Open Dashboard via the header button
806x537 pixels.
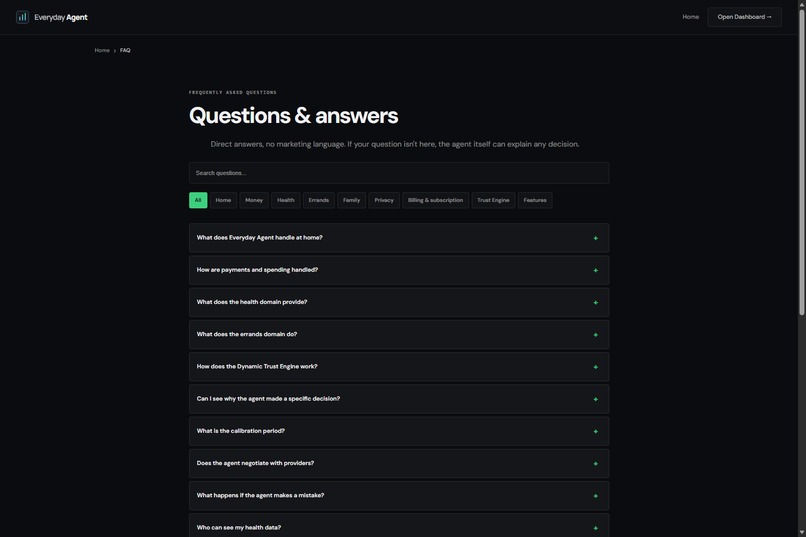pyautogui.click(x=744, y=17)
